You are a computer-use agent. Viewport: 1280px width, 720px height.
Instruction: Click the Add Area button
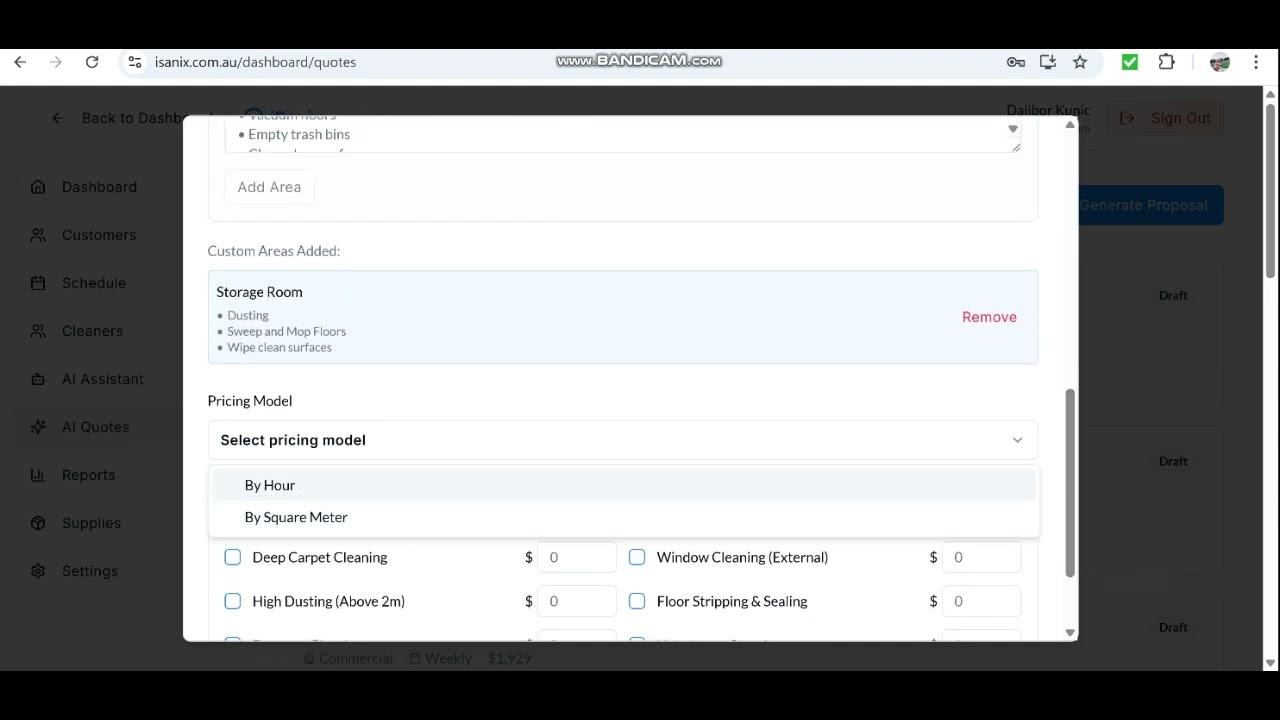point(269,187)
